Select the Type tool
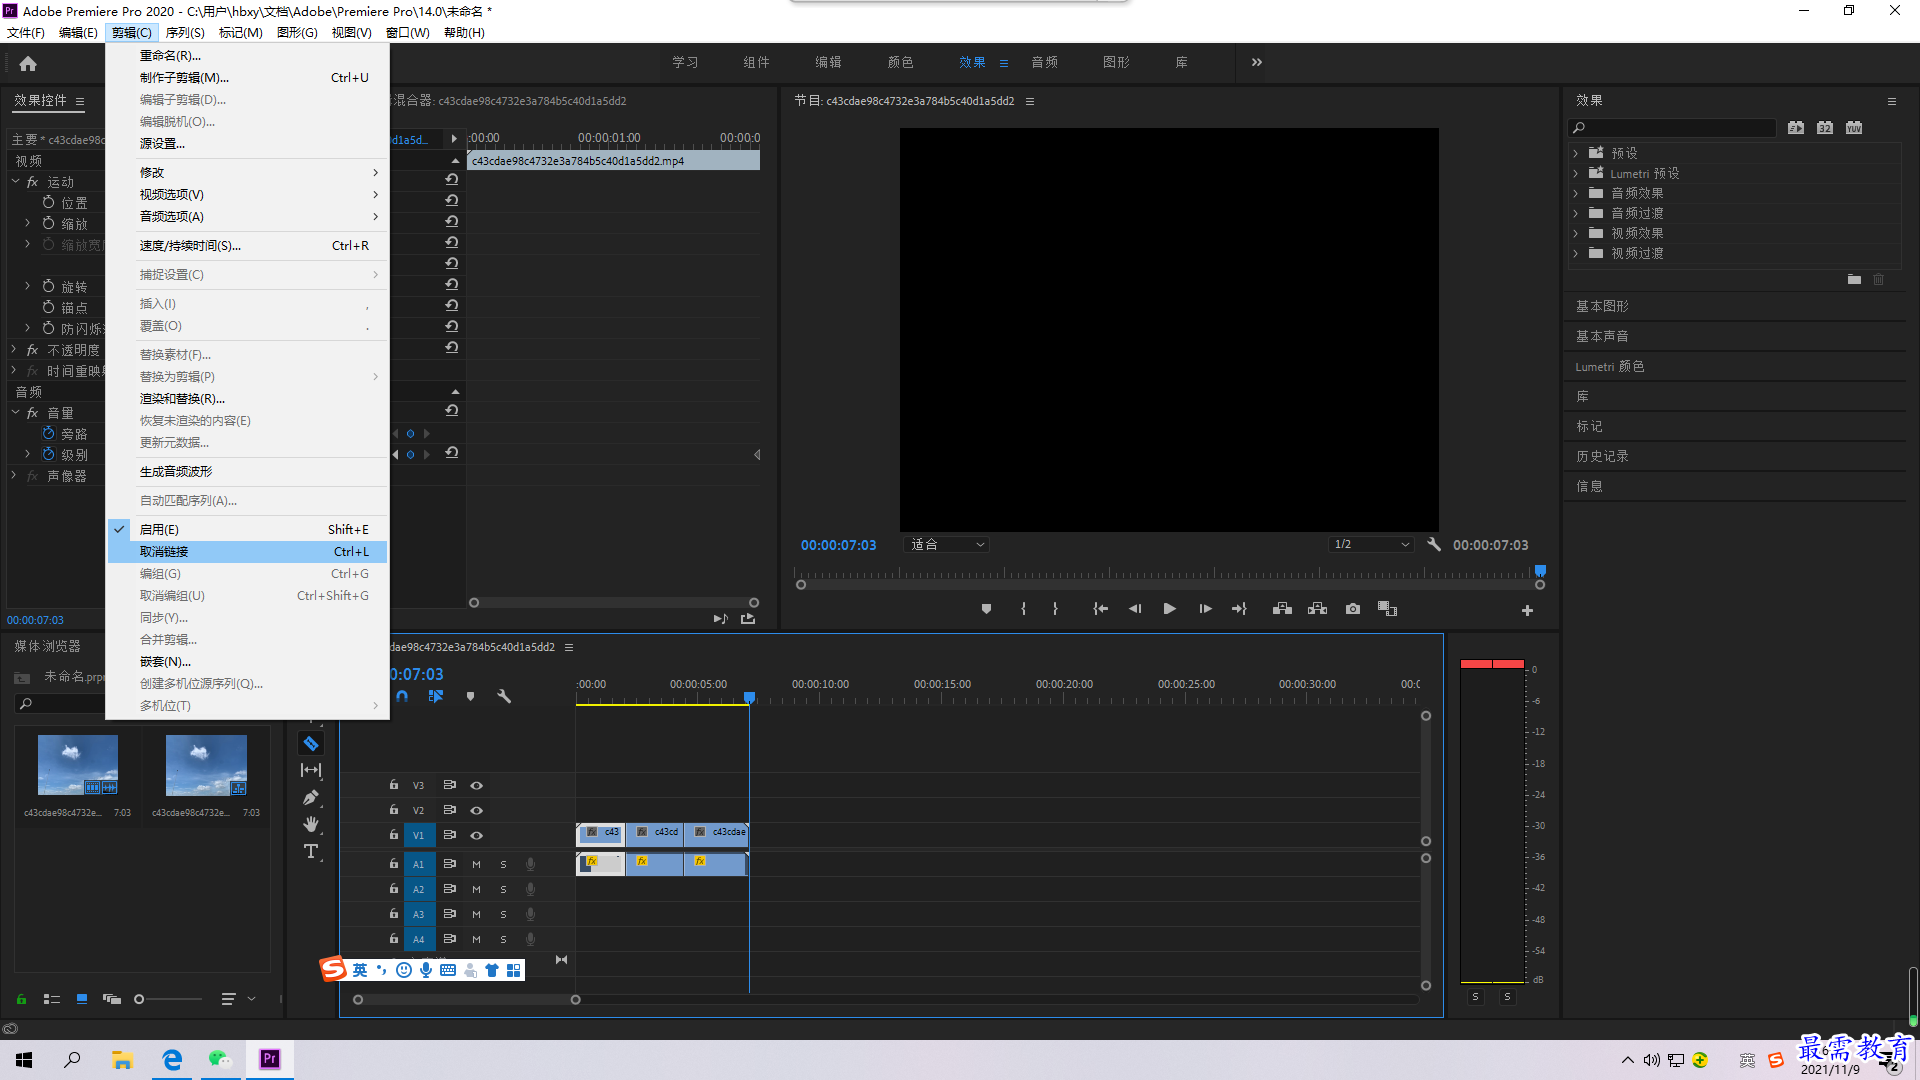The width and height of the screenshot is (1920, 1080). pos(311,851)
